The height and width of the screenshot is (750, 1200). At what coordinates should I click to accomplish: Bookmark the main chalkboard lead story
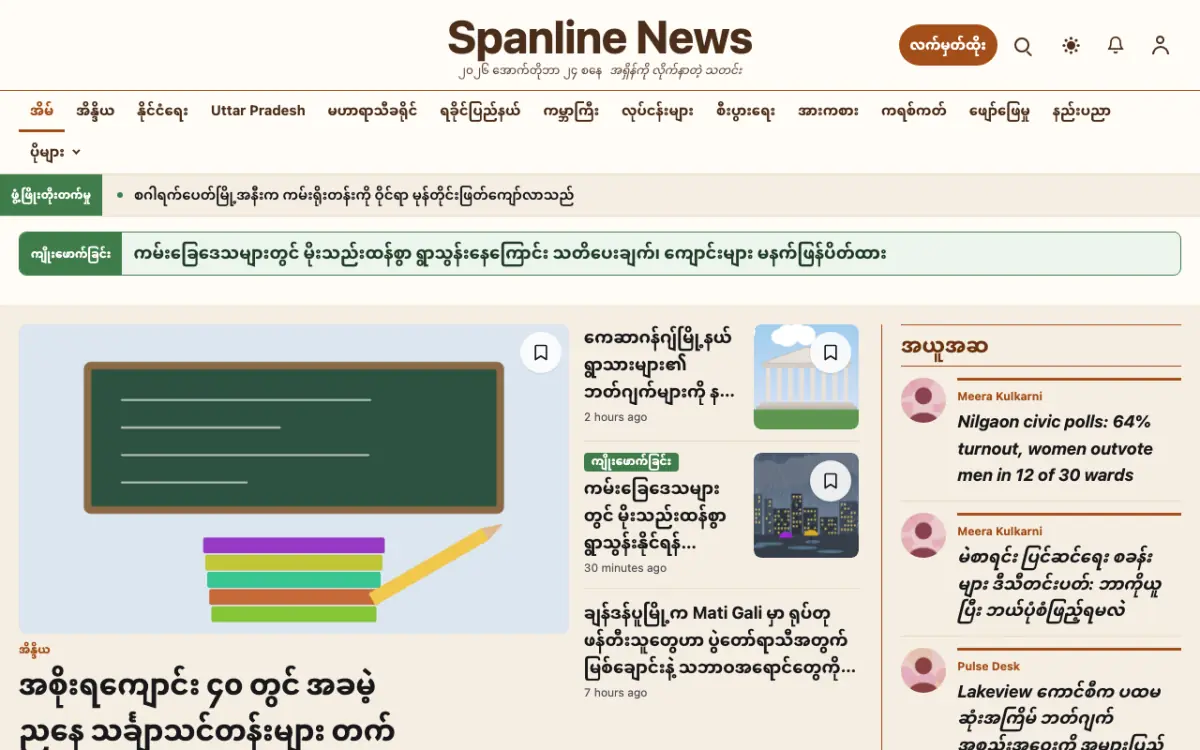(541, 352)
